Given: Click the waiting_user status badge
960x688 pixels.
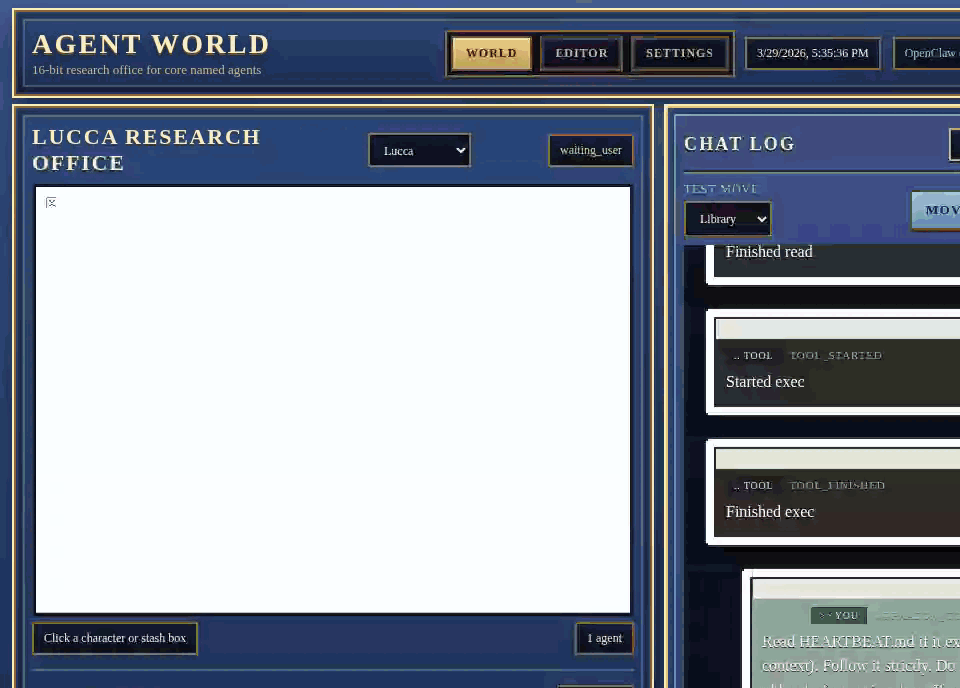Looking at the screenshot, I should (590, 151).
